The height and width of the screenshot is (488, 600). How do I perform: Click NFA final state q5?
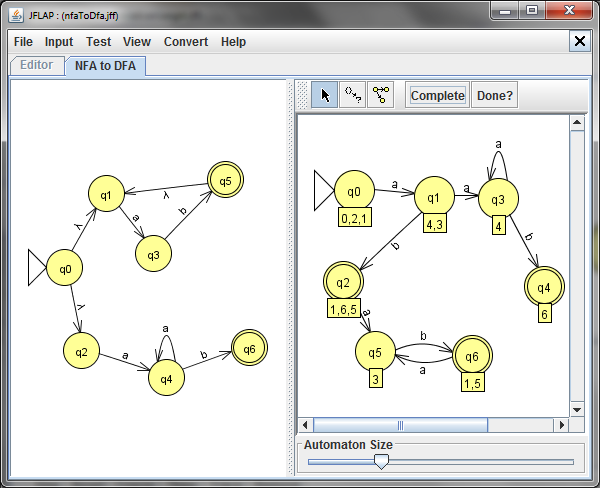pyautogui.click(x=225, y=181)
